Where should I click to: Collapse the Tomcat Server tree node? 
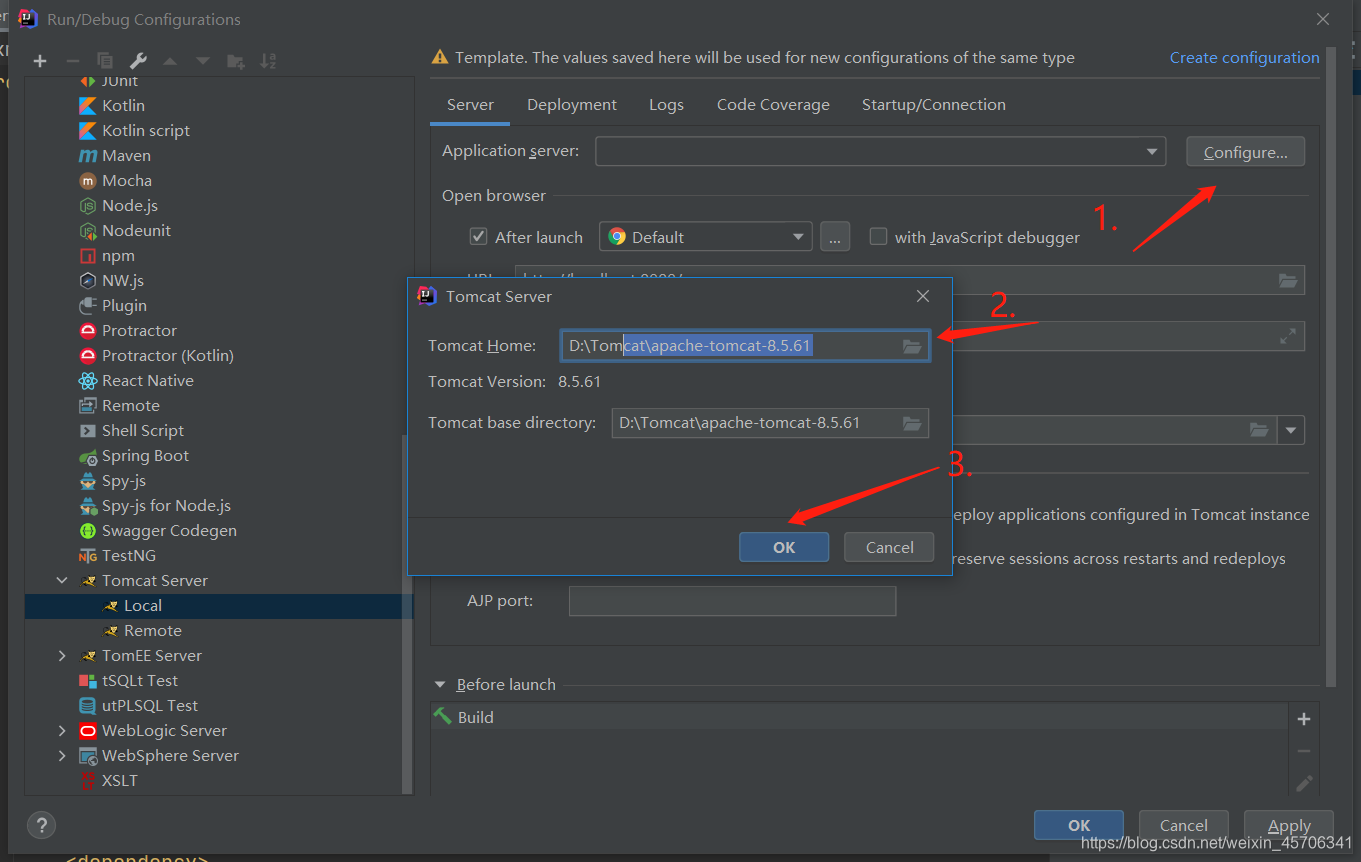tap(62, 580)
